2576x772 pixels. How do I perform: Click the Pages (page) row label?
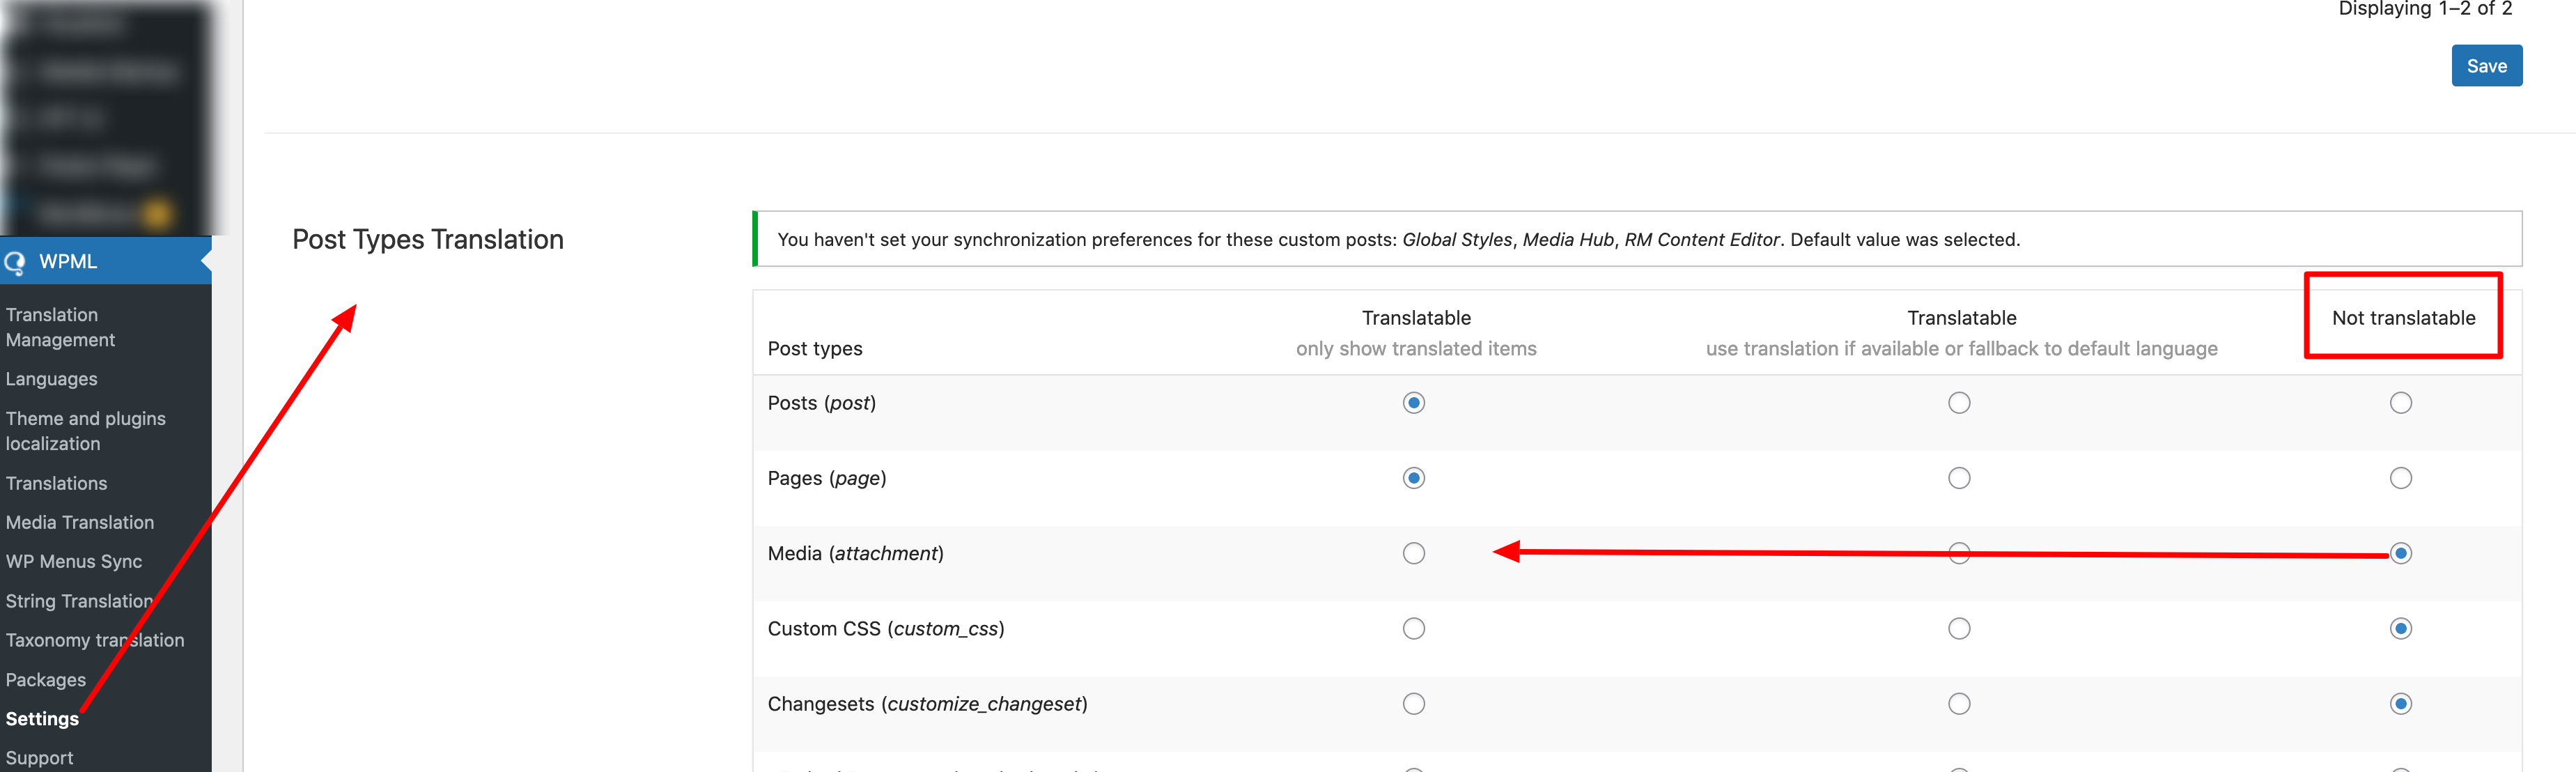click(827, 478)
